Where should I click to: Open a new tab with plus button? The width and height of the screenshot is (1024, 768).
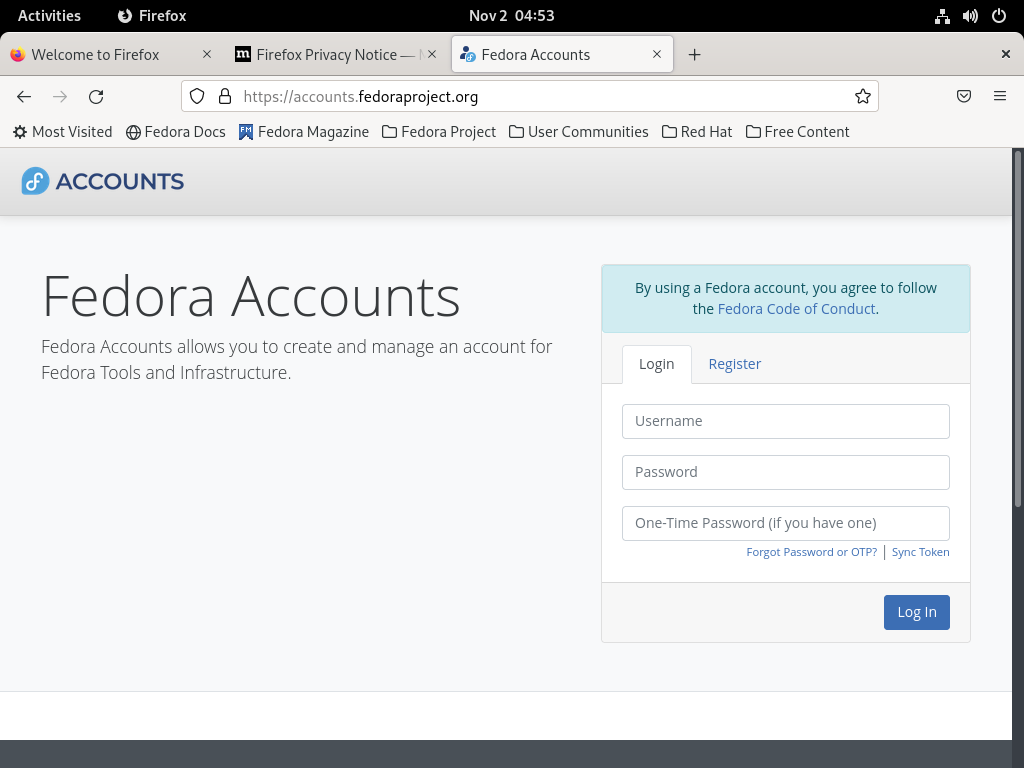pos(694,55)
